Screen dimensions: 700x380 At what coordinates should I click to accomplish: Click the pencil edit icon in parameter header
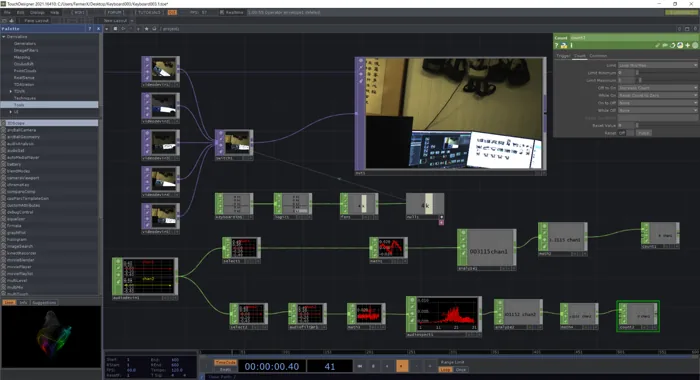658,46
